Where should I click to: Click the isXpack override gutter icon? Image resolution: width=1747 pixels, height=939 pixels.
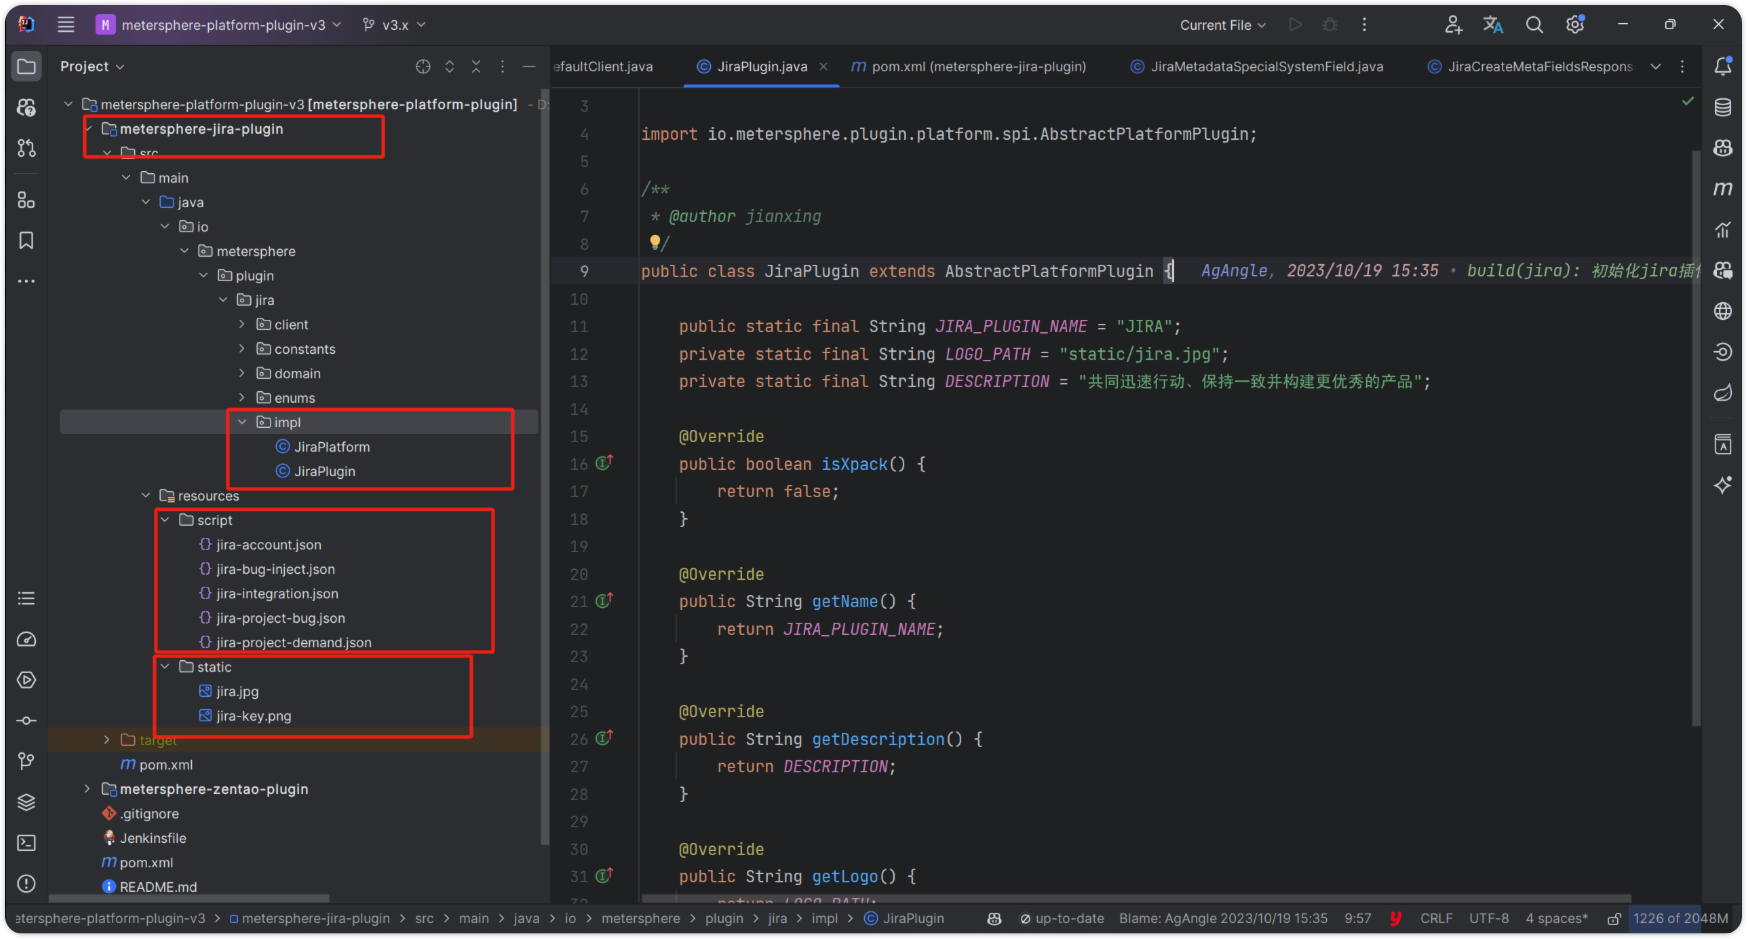[x=604, y=464]
